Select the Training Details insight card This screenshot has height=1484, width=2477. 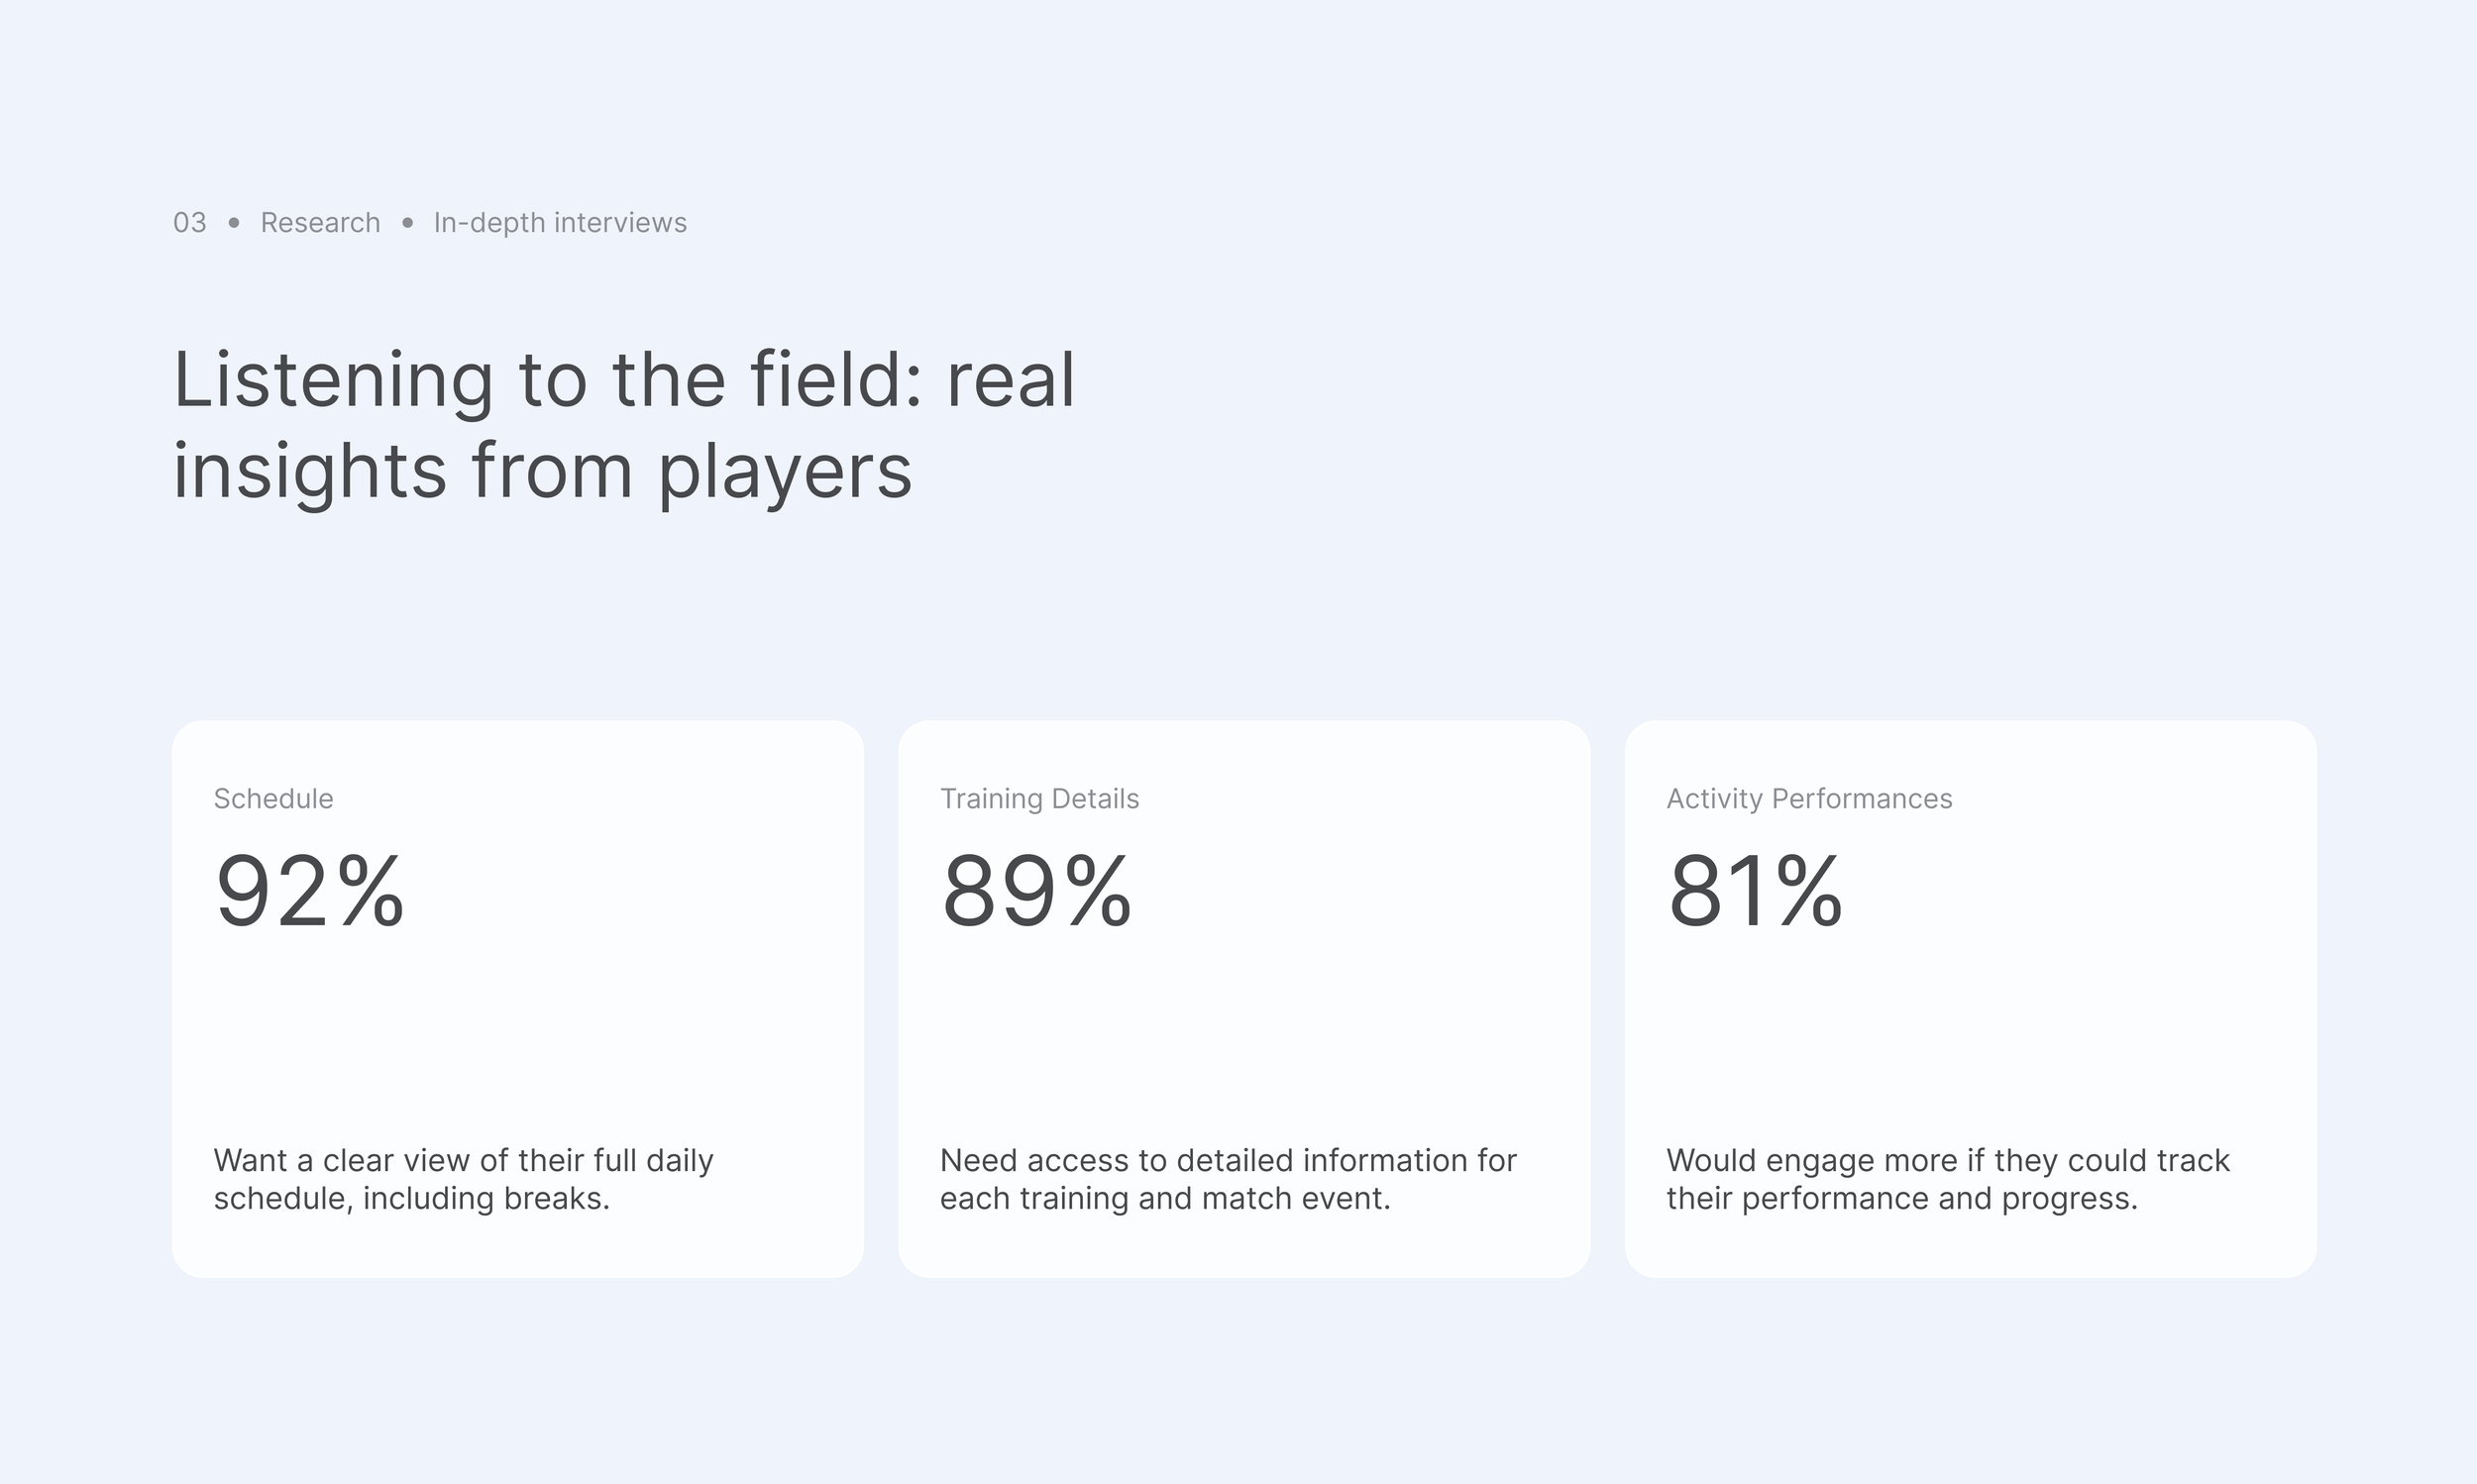(1244, 1030)
